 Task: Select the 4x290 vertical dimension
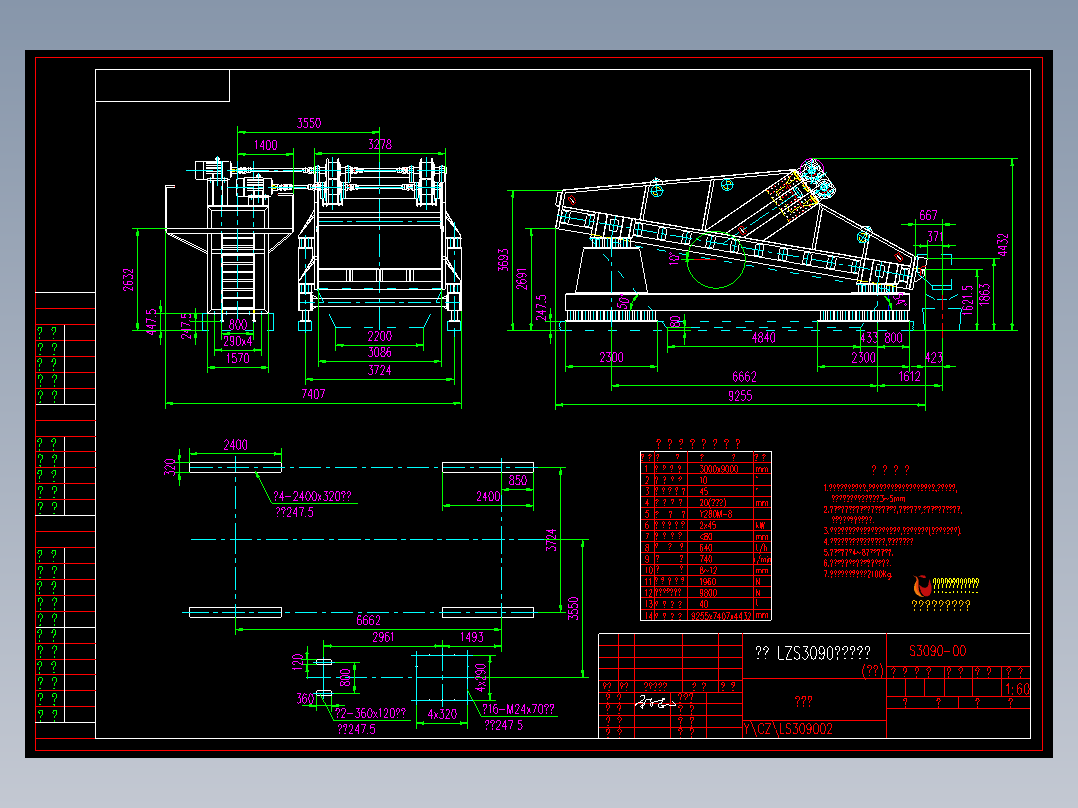click(481, 677)
